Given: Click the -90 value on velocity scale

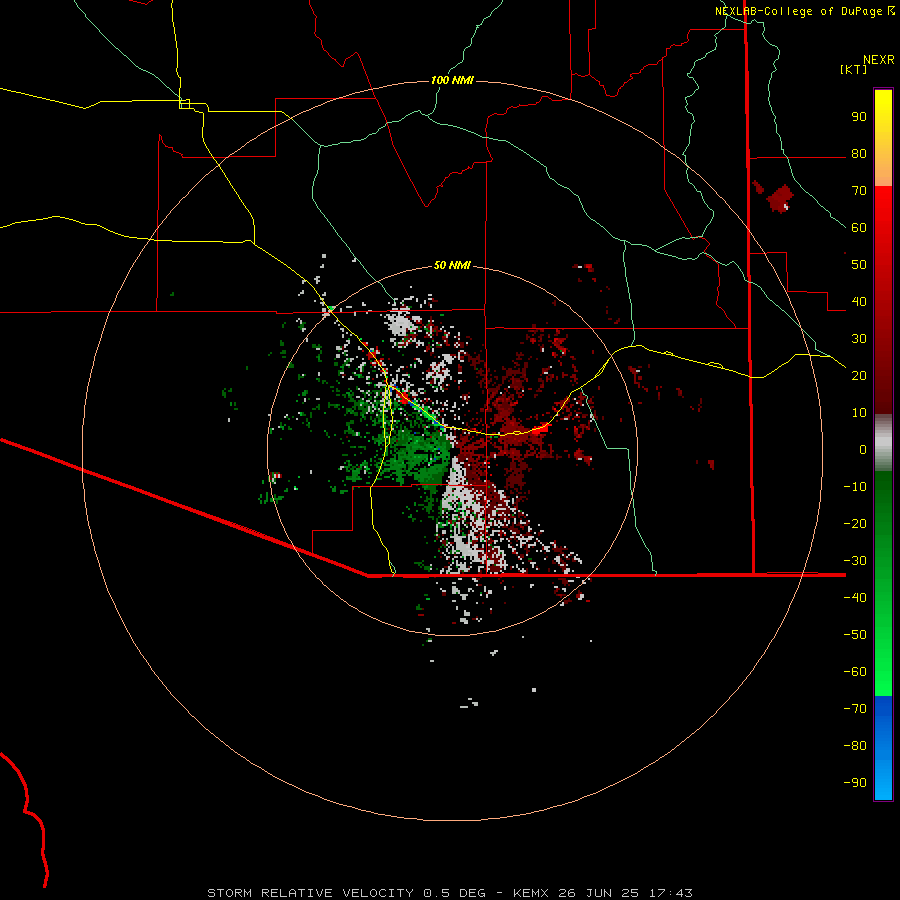Looking at the screenshot, I should [855, 782].
